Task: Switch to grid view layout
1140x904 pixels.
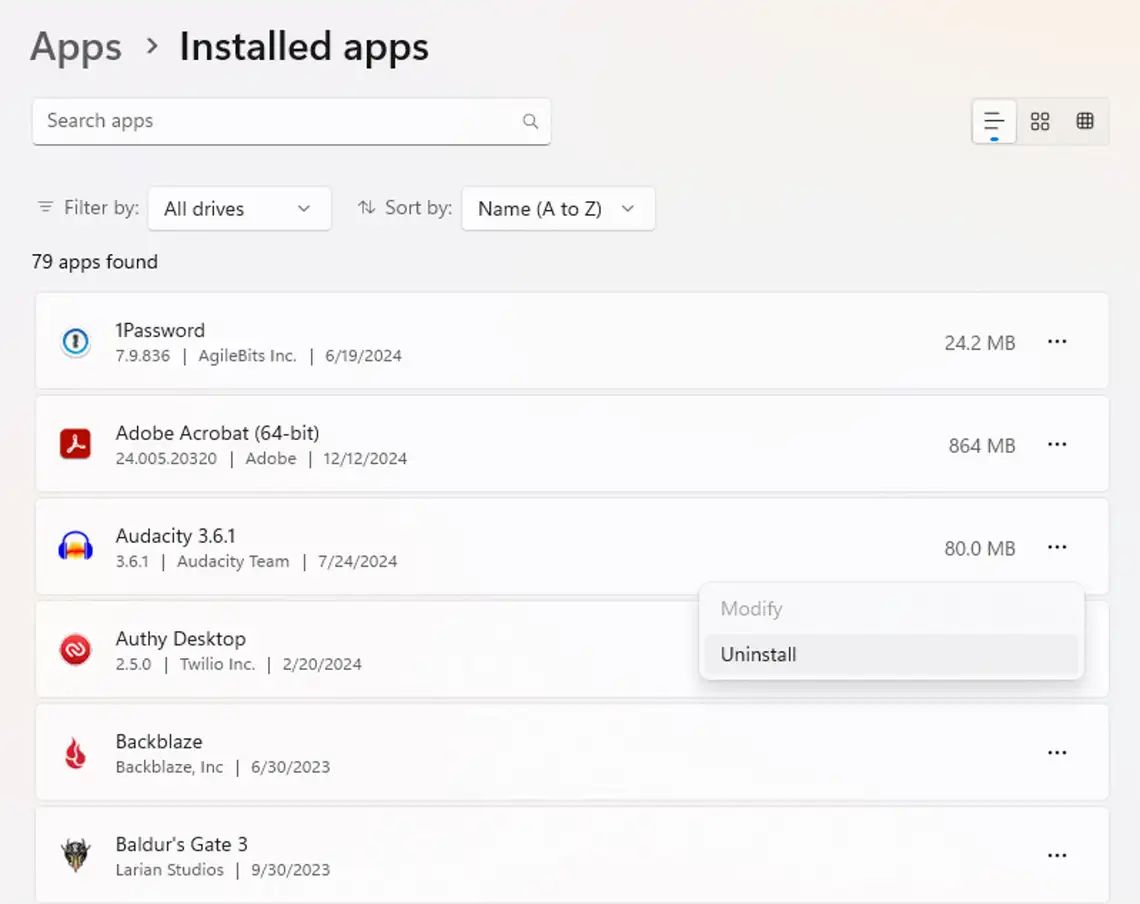Action: point(1040,122)
